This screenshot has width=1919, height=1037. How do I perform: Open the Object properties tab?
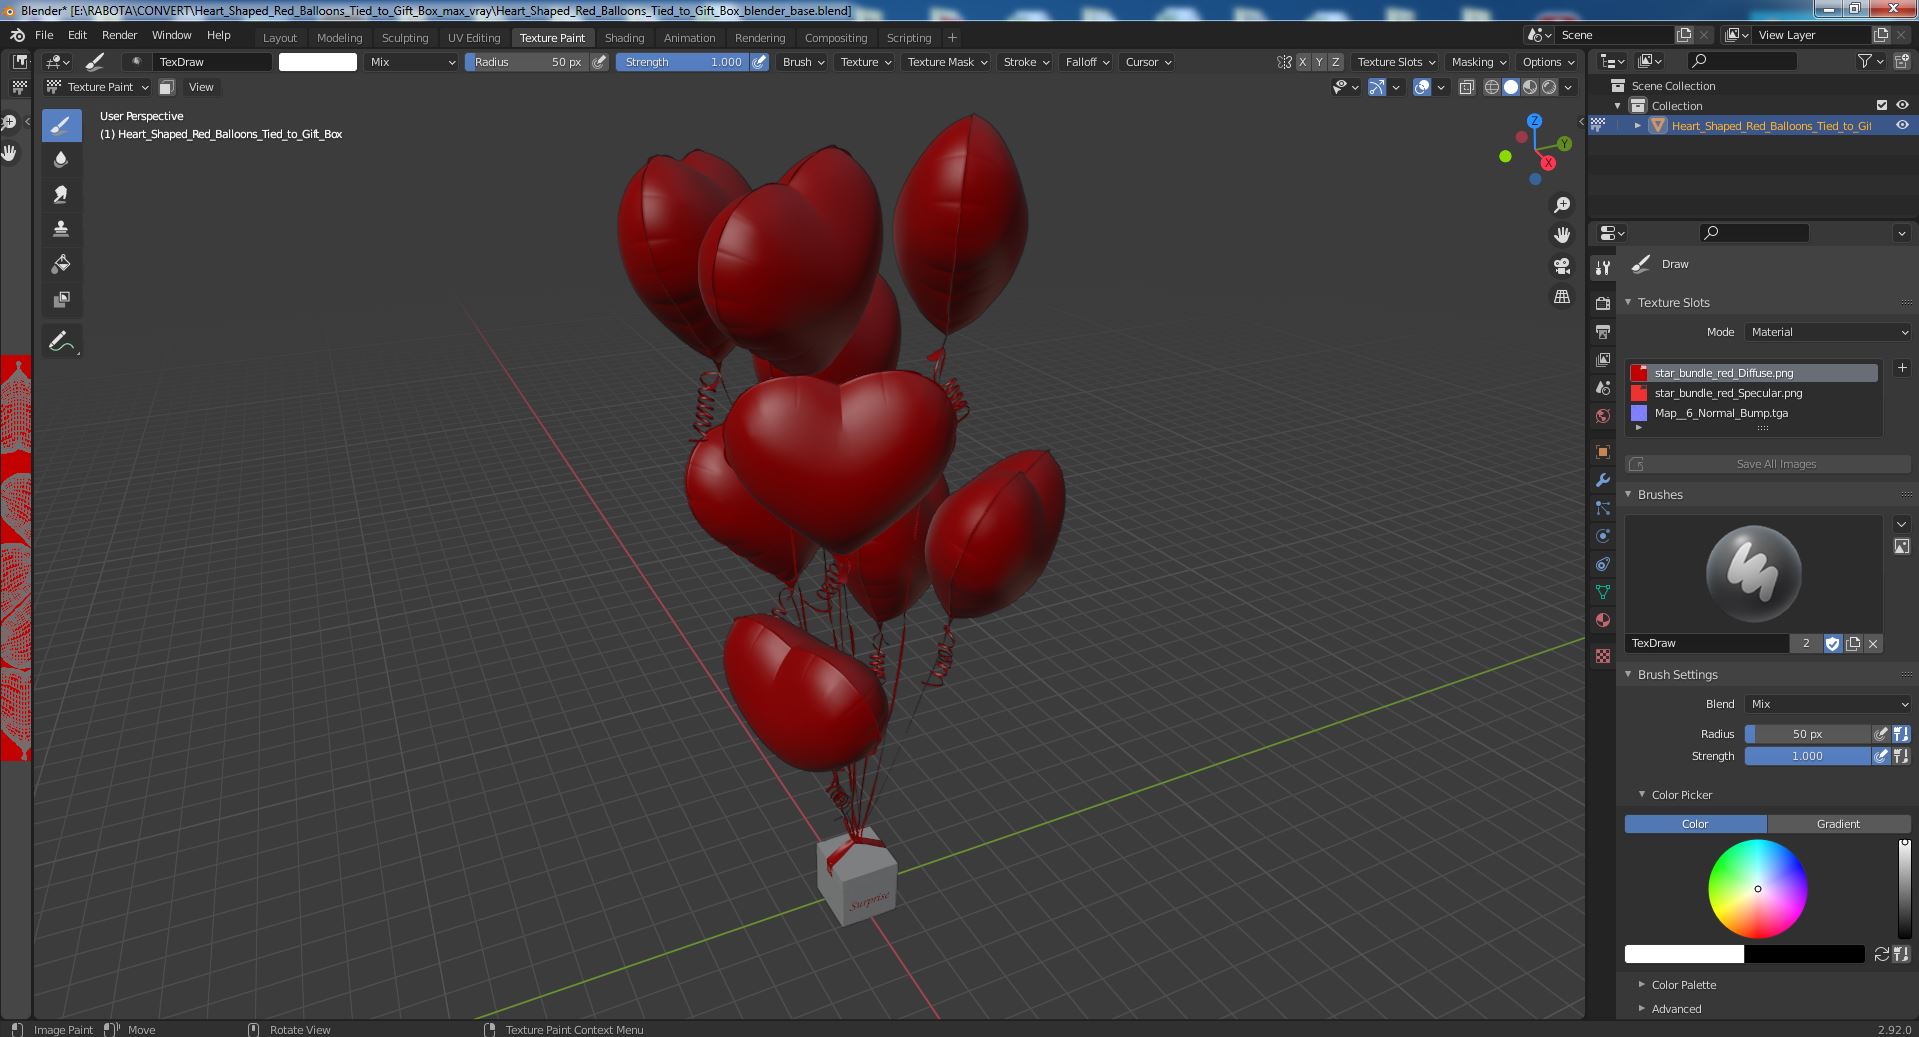click(x=1603, y=452)
